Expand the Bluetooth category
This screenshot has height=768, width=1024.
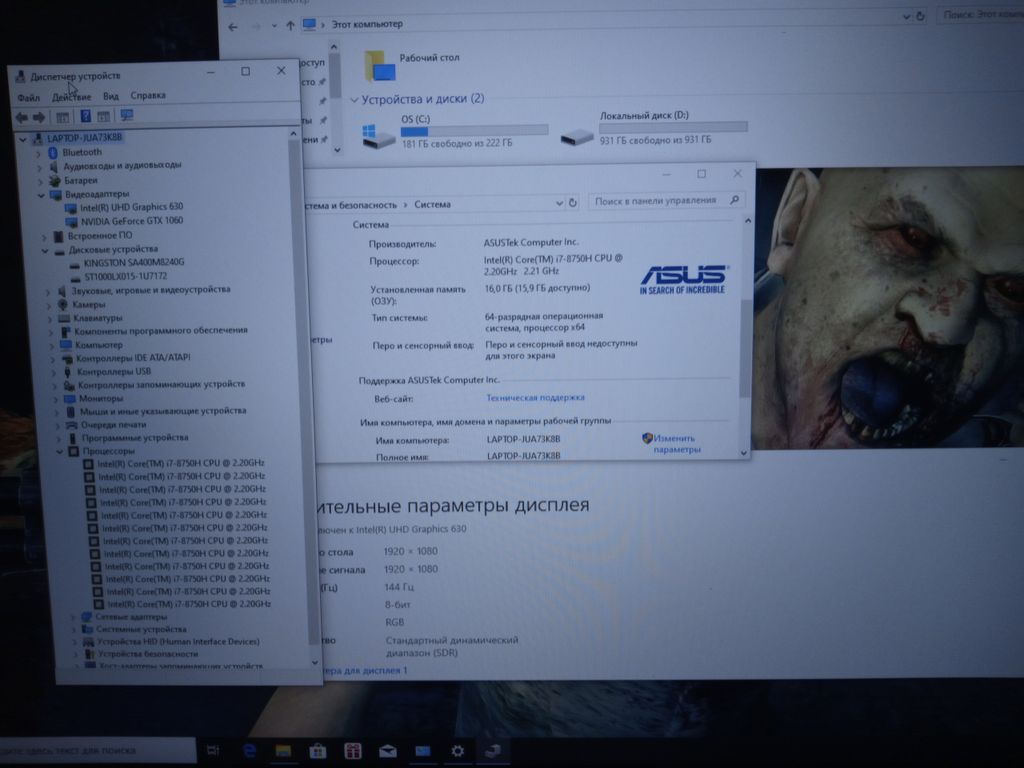40,153
